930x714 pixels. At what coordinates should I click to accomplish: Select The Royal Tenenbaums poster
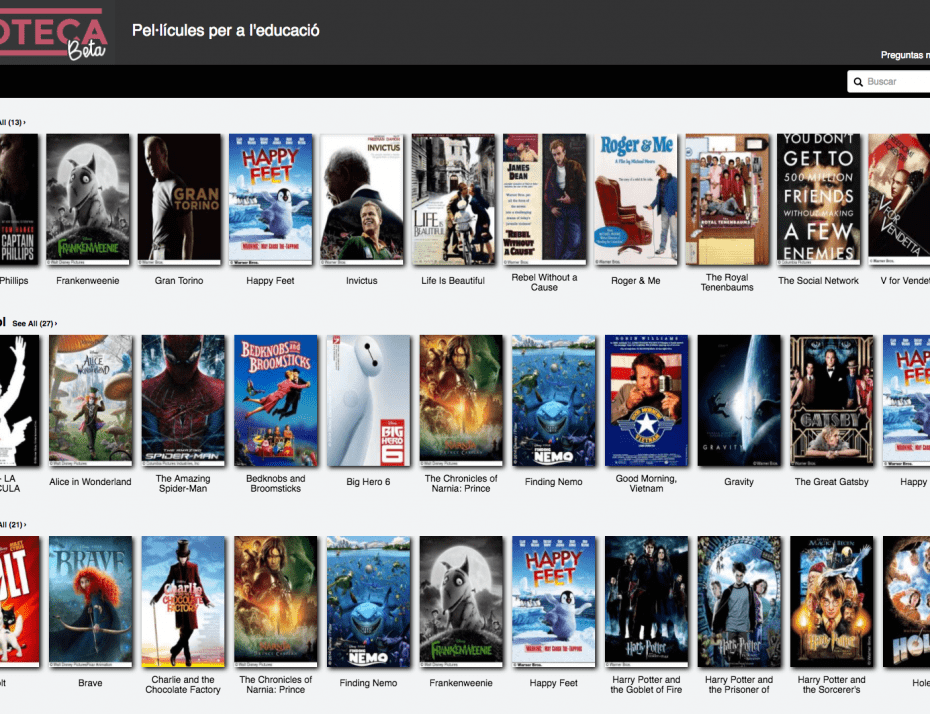coord(727,199)
